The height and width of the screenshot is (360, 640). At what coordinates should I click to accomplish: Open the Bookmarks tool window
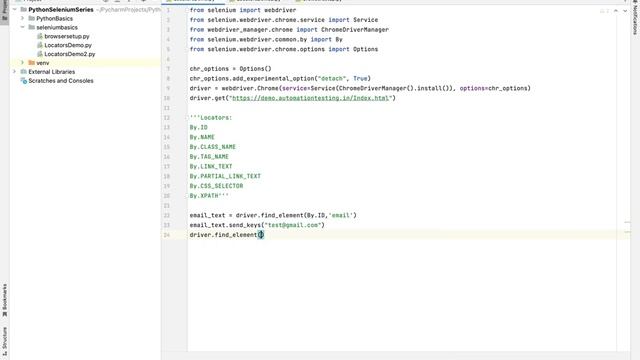tap(4, 300)
